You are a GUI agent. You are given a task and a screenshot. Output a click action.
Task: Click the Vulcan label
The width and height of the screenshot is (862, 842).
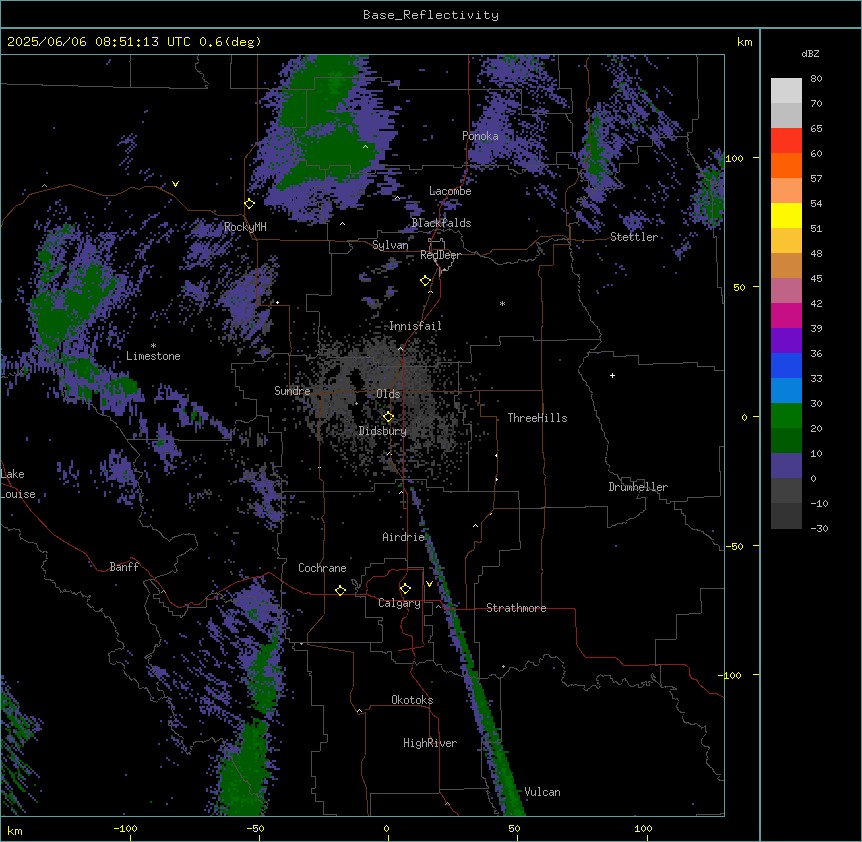coord(543,792)
